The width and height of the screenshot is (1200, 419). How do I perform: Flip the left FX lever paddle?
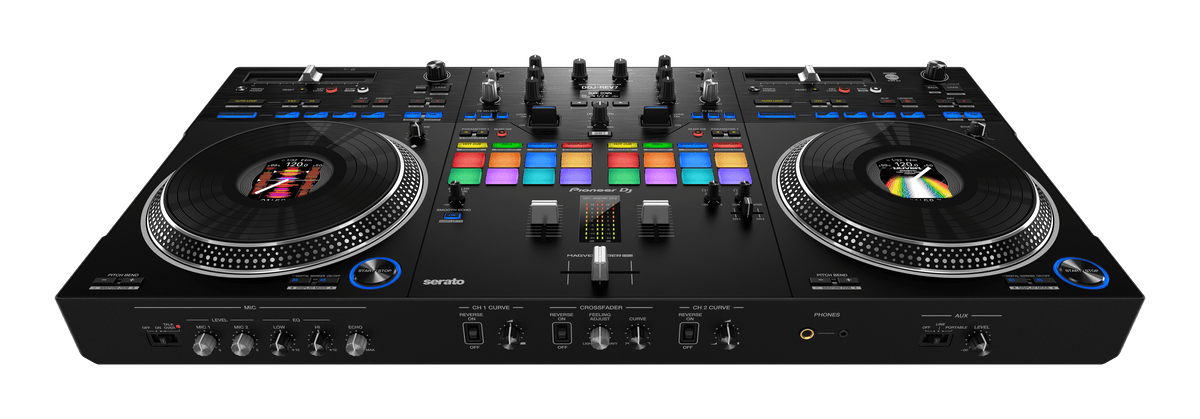coord(545,117)
